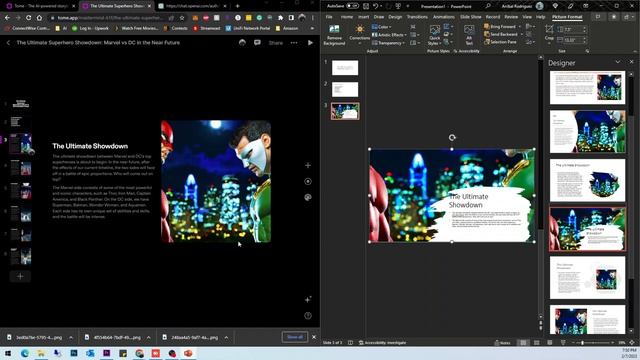The height and width of the screenshot is (360, 640).
Task: Open a new browser tab
Action: [238, 6]
